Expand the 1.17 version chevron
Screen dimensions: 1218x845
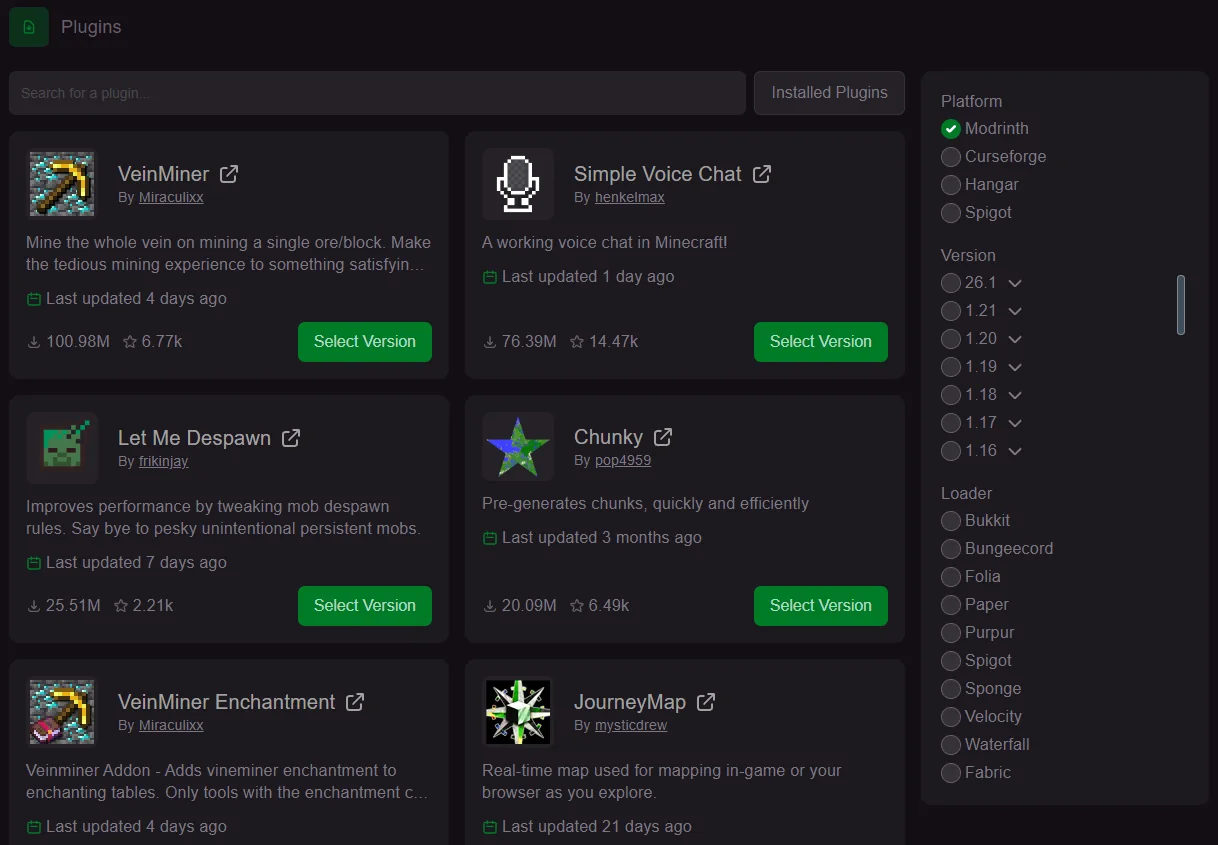(1015, 424)
